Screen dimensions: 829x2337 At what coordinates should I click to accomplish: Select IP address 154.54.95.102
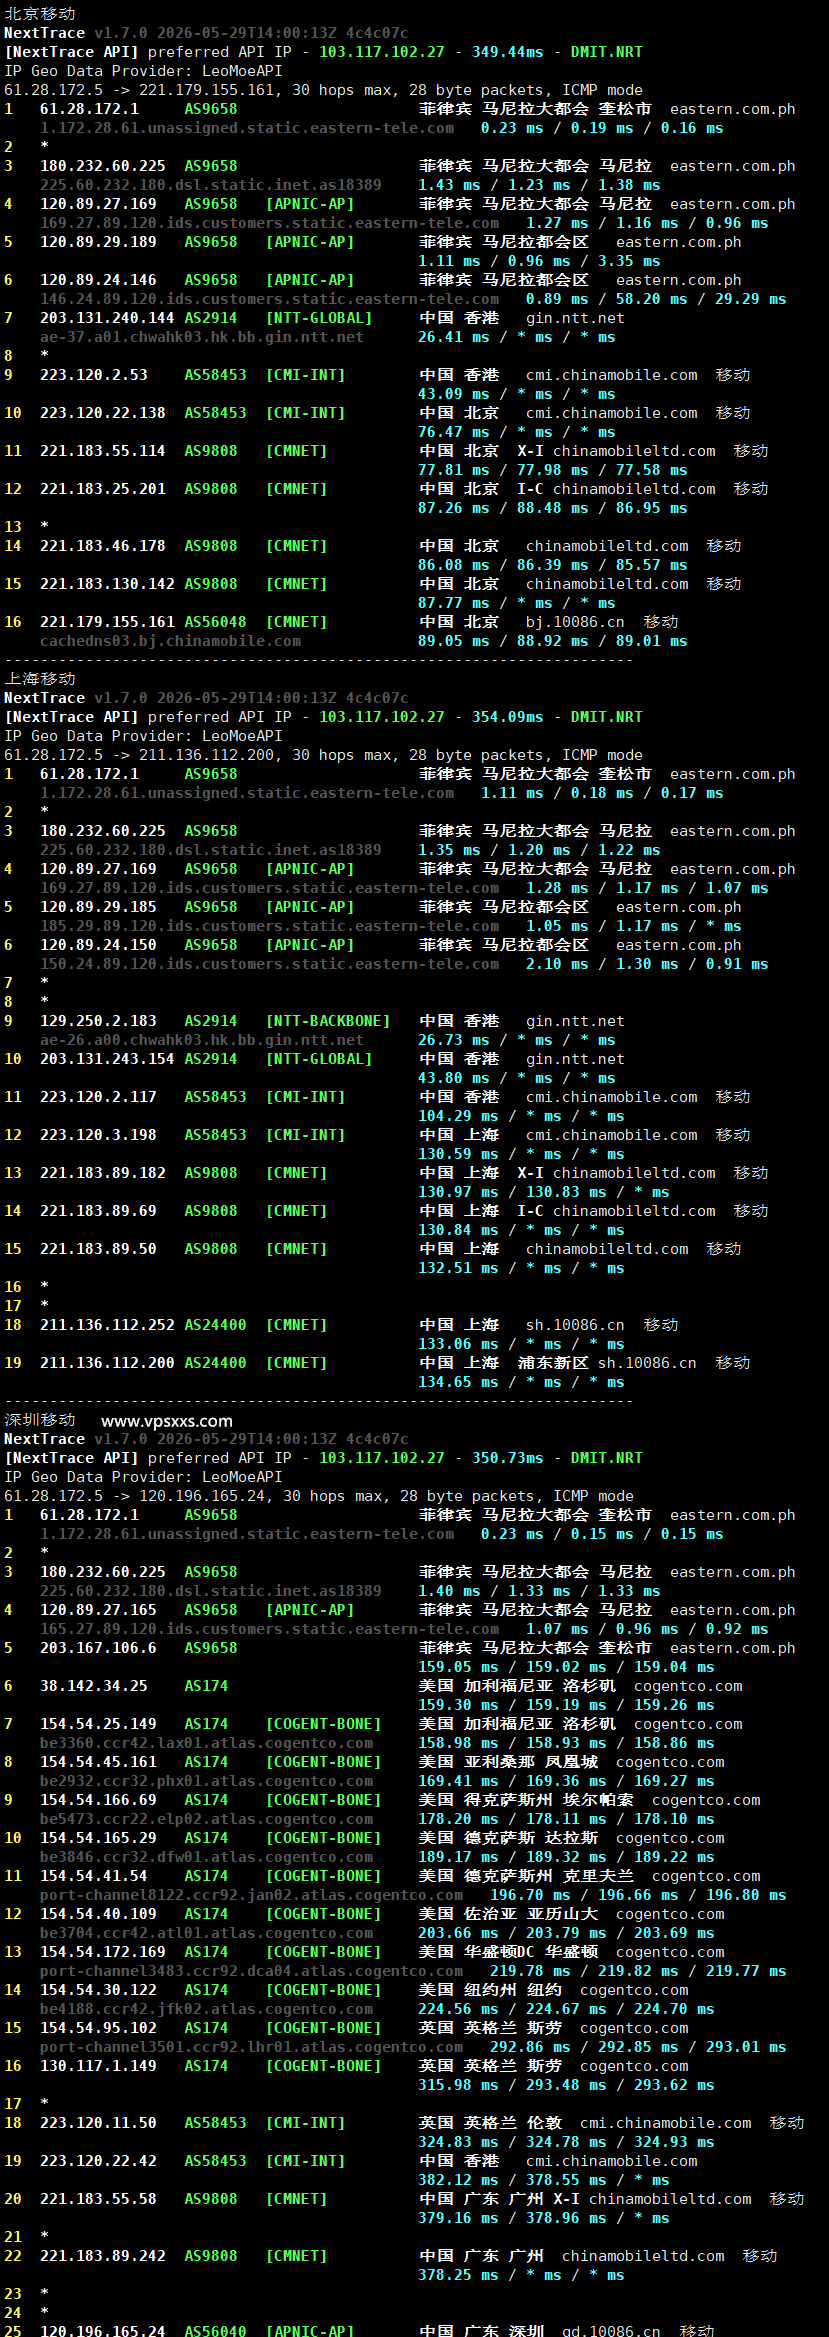pos(98,2028)
